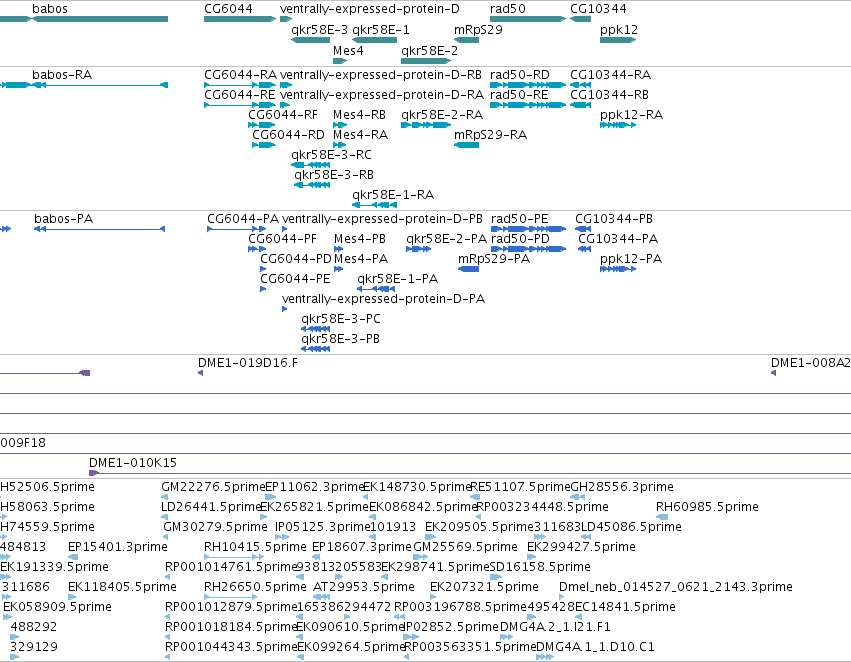Select the ppk12 gene label

pos(619,30)
